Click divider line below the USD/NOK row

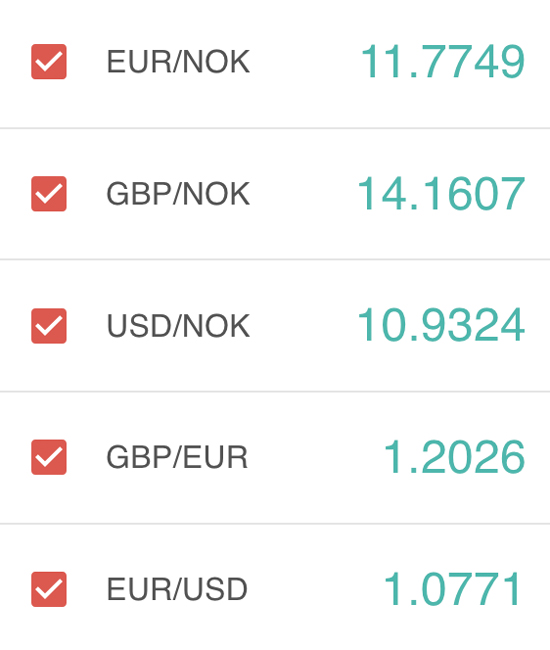click(x=275, y=391)
